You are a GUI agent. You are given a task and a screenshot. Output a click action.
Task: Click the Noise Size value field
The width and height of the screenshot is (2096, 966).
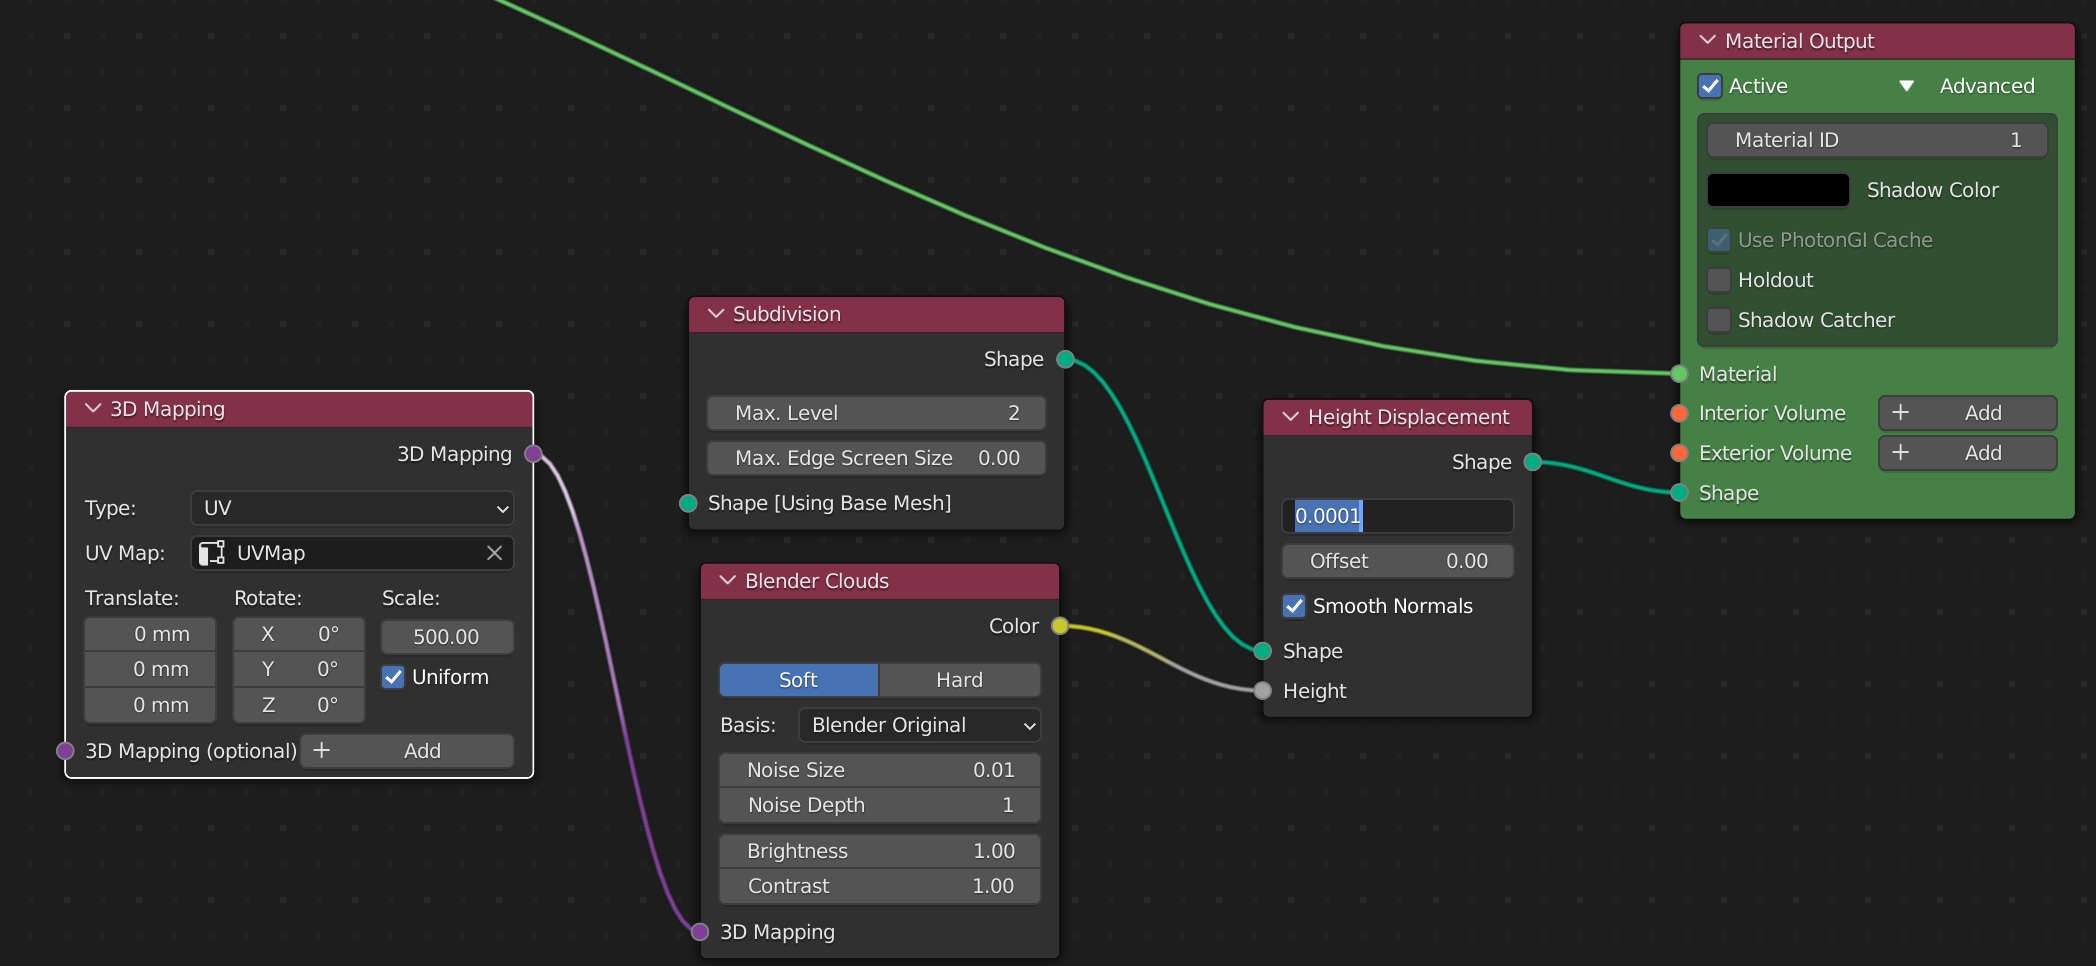pos(879,770)
